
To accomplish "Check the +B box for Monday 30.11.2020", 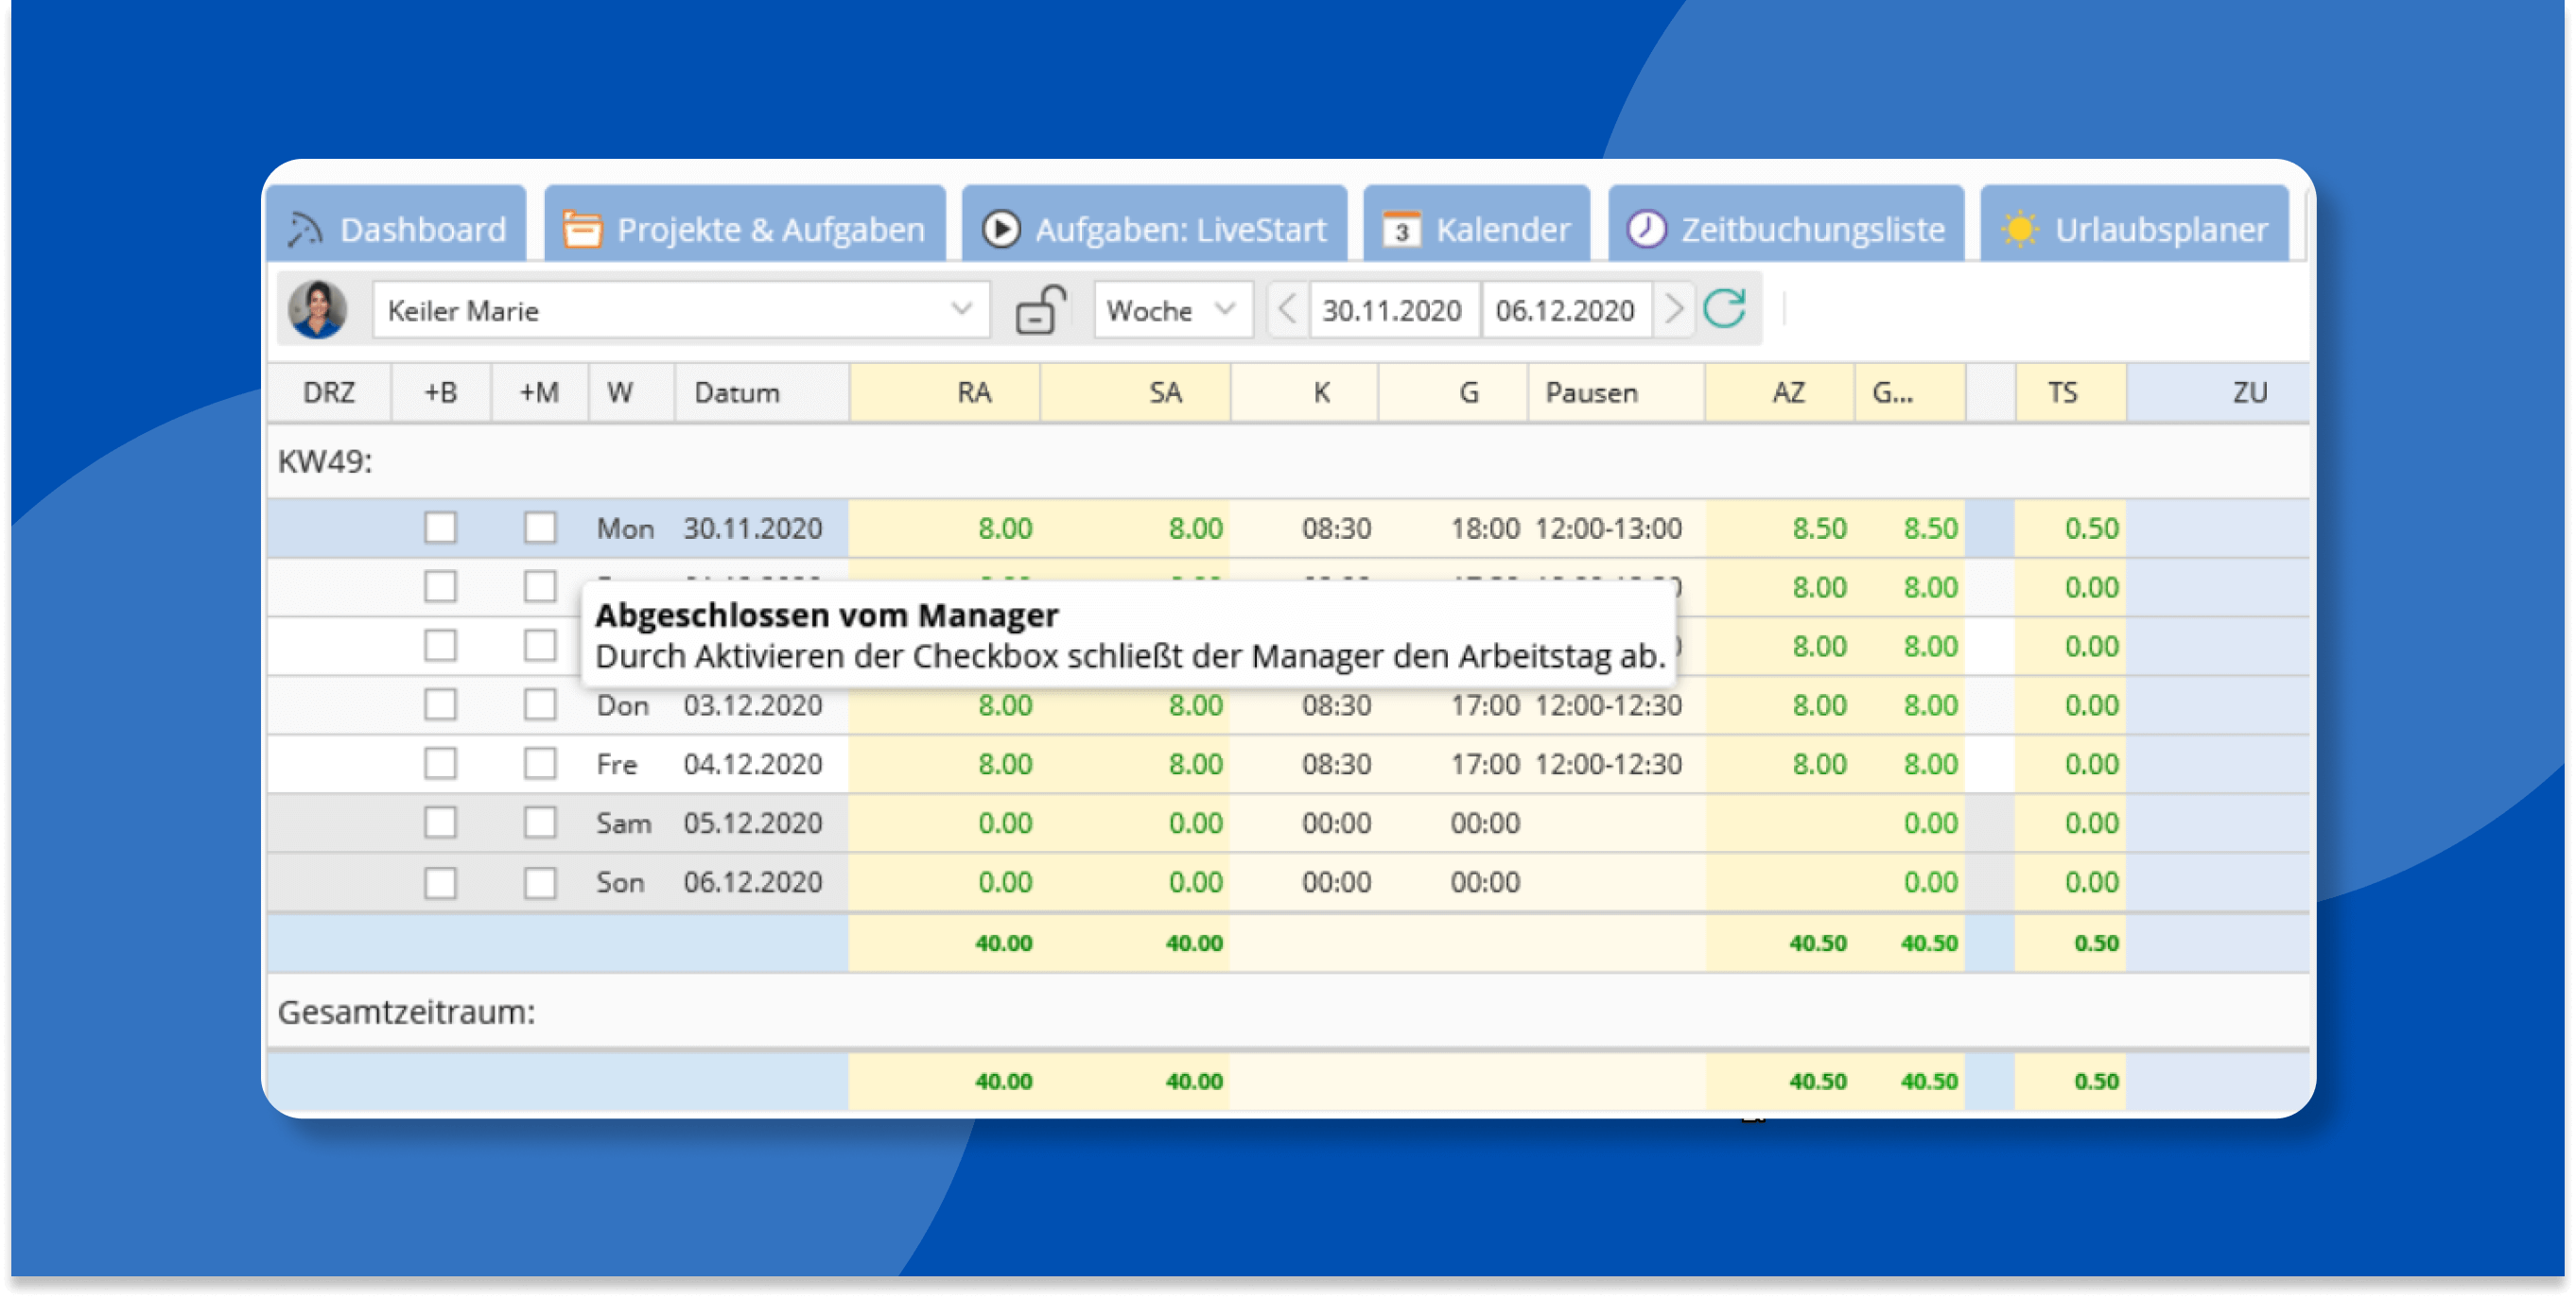I will click(440, 528).
